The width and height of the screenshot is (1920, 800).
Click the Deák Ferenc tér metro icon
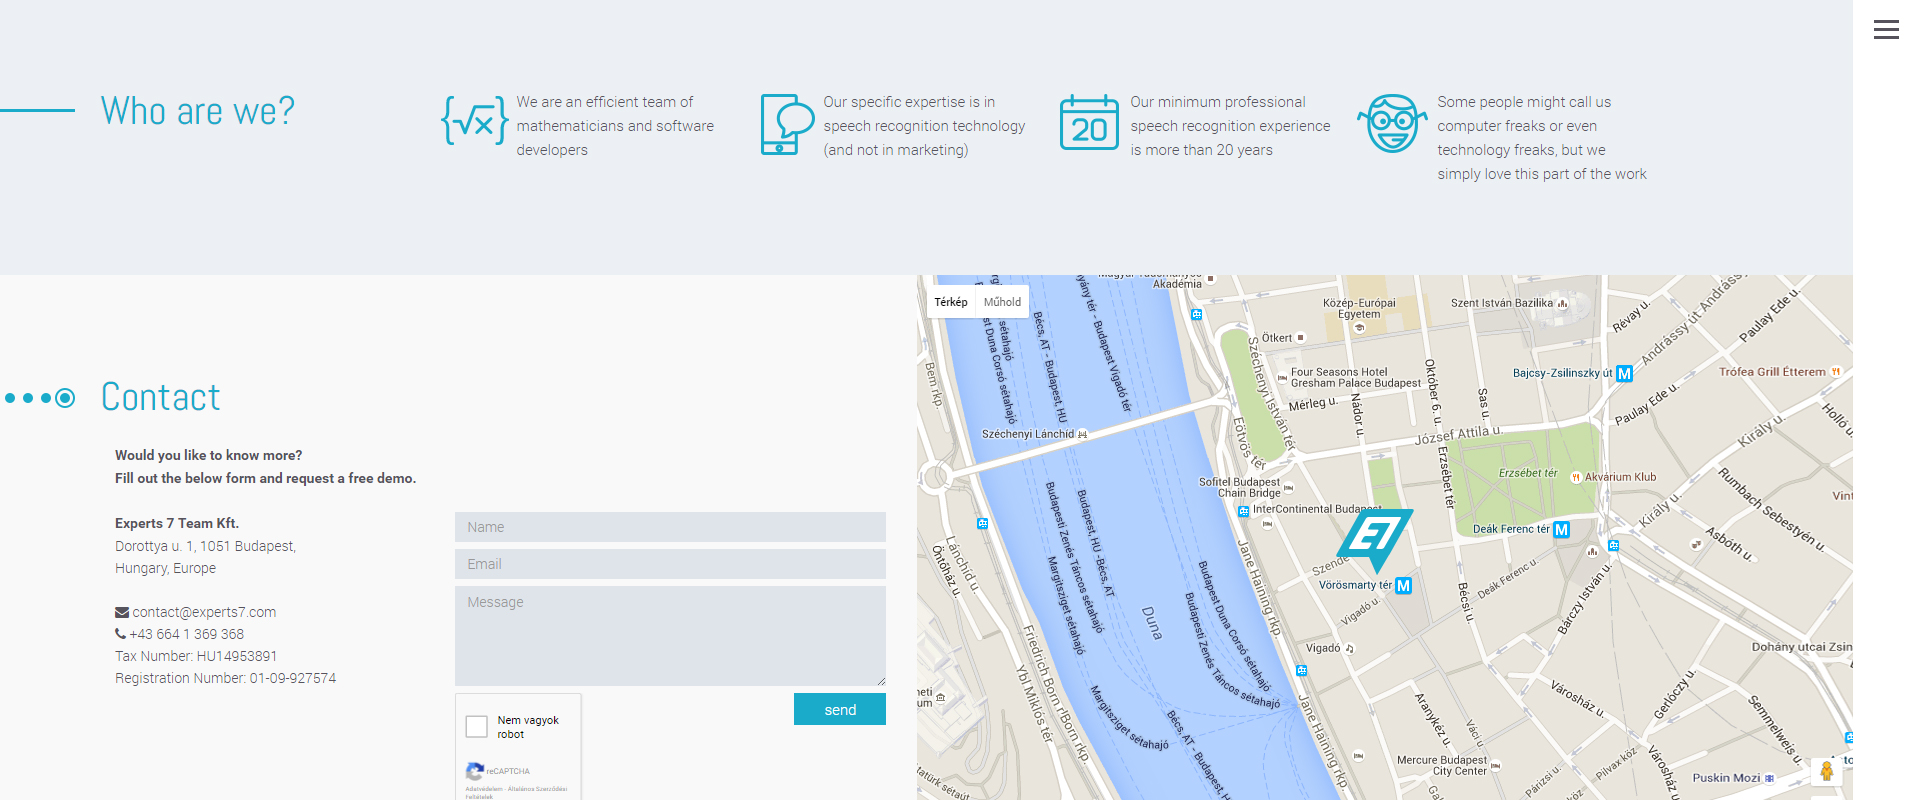tap(1561, 530)
